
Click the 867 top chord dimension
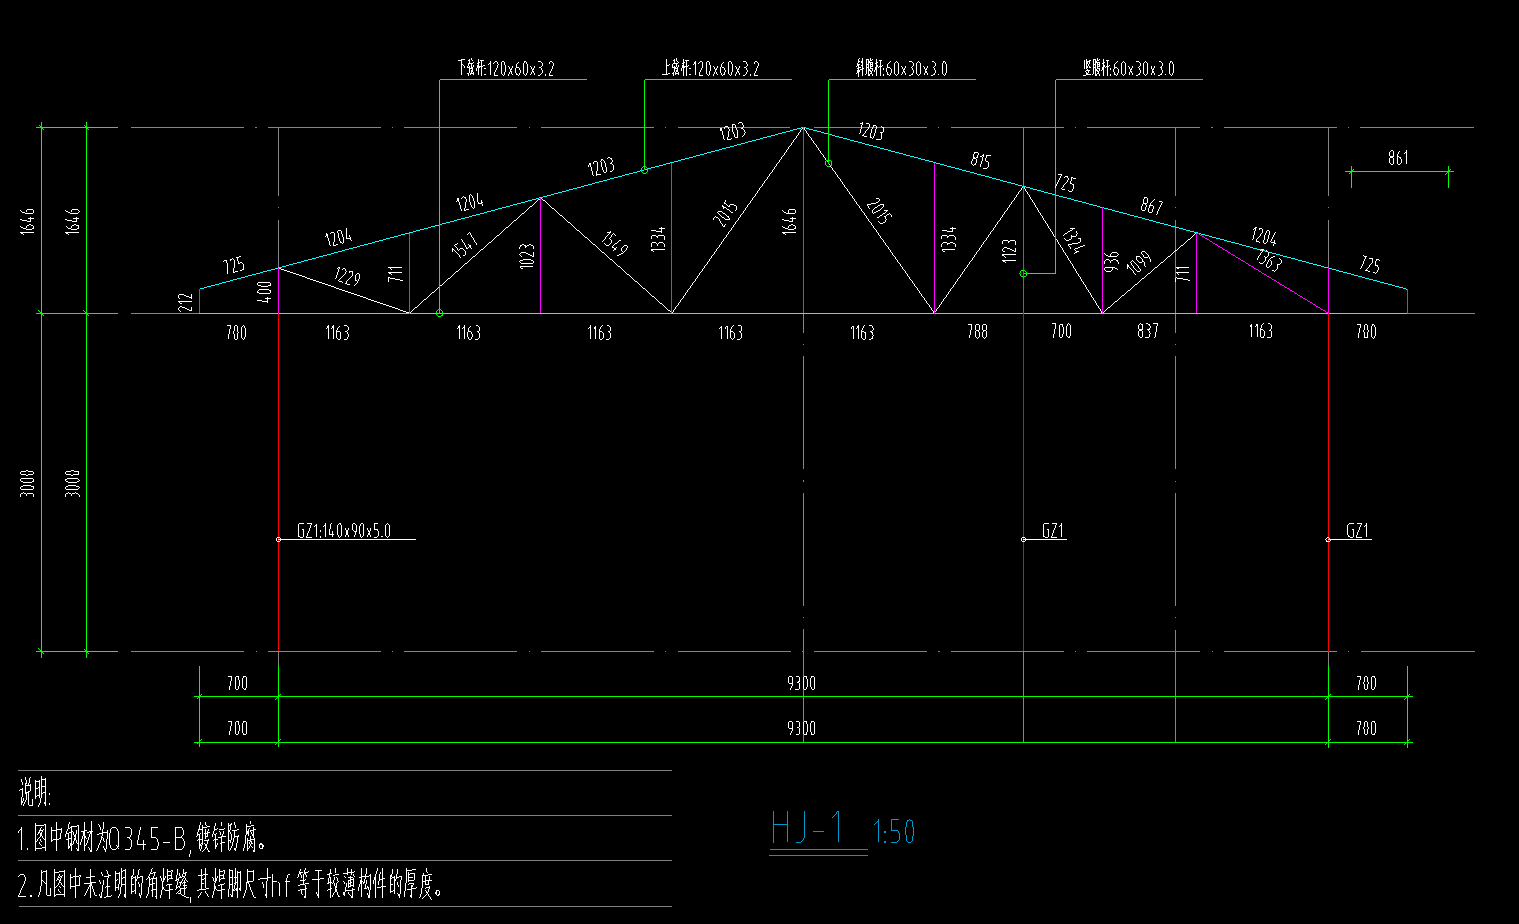click(1152, 206)
